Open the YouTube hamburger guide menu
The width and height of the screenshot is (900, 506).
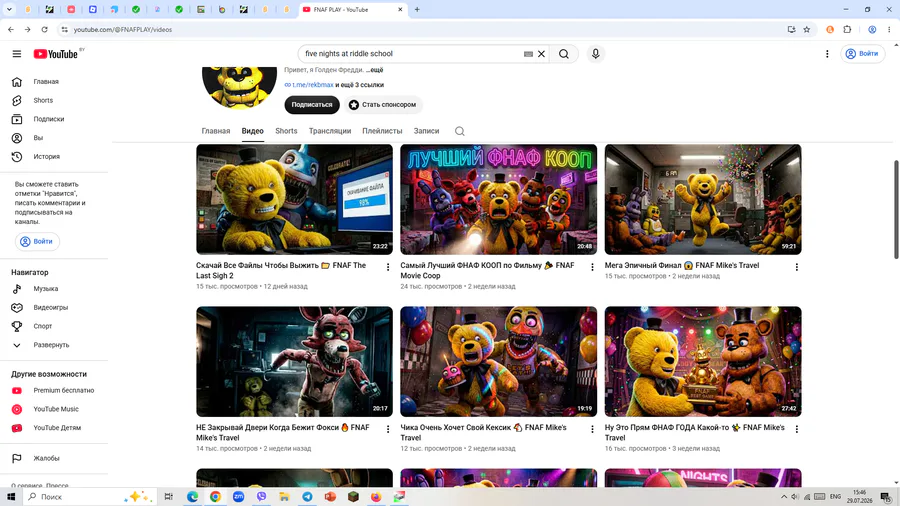coord(17,54)
